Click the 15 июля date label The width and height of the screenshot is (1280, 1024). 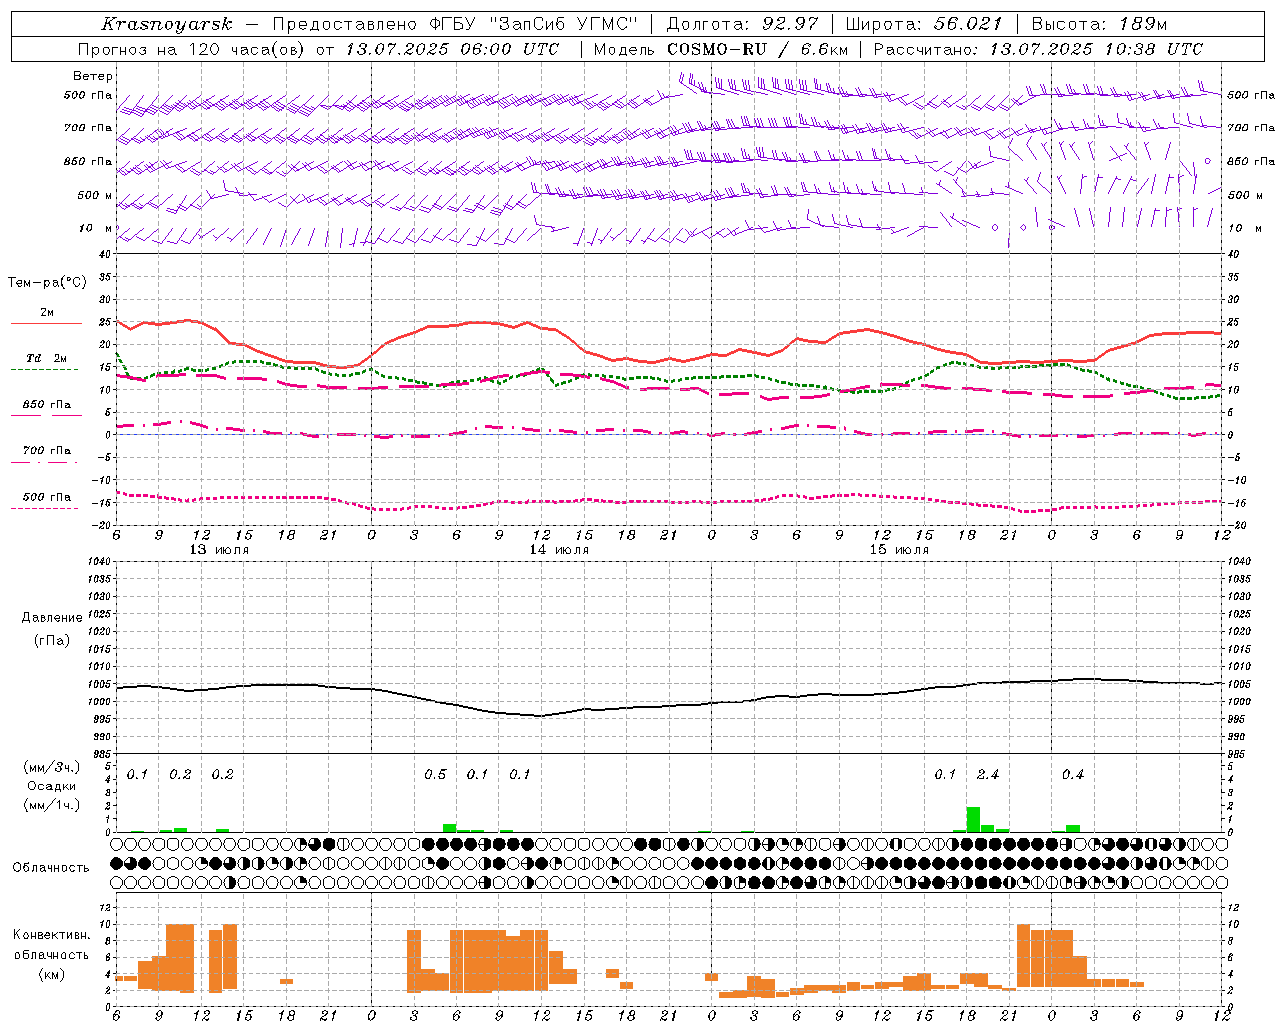pos(899,550)
